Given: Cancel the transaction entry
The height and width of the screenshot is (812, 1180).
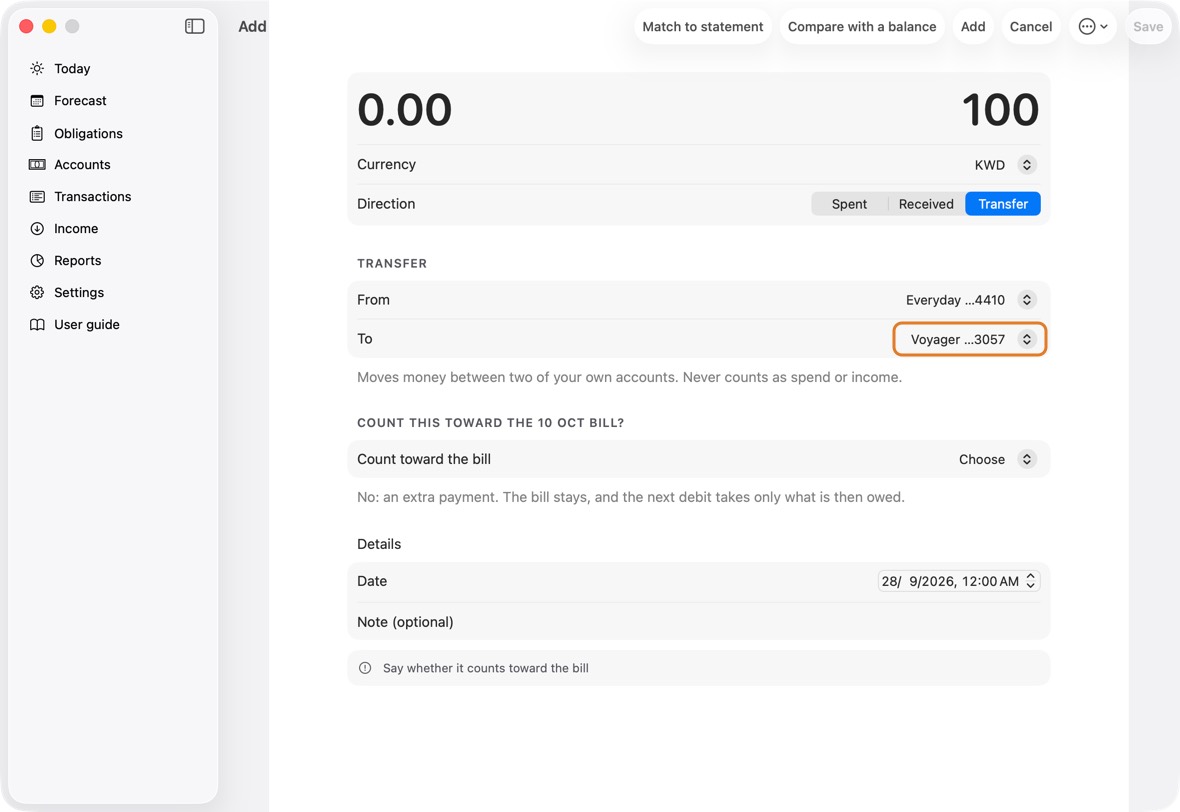Looking at the screenshot, I should [x=1030, y=26].
